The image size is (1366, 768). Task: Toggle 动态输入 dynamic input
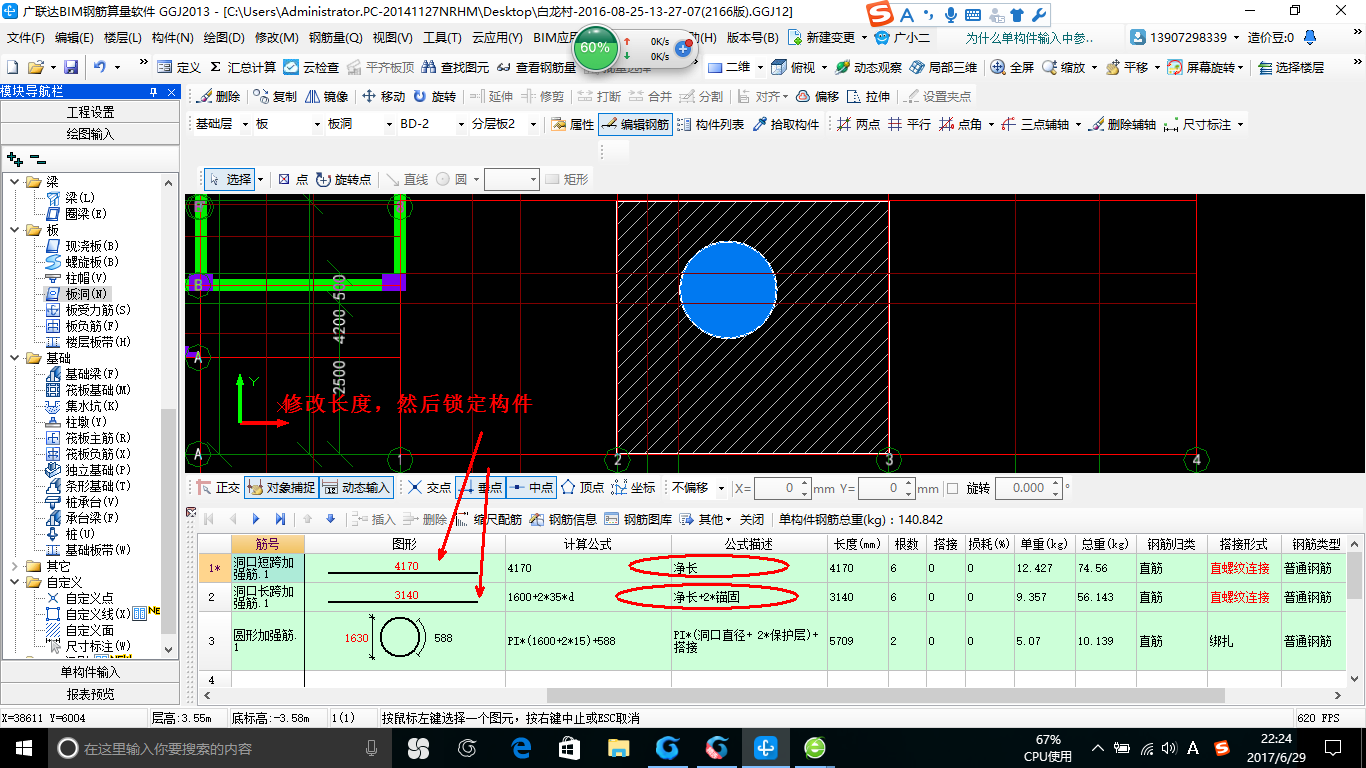click(356, 488)
